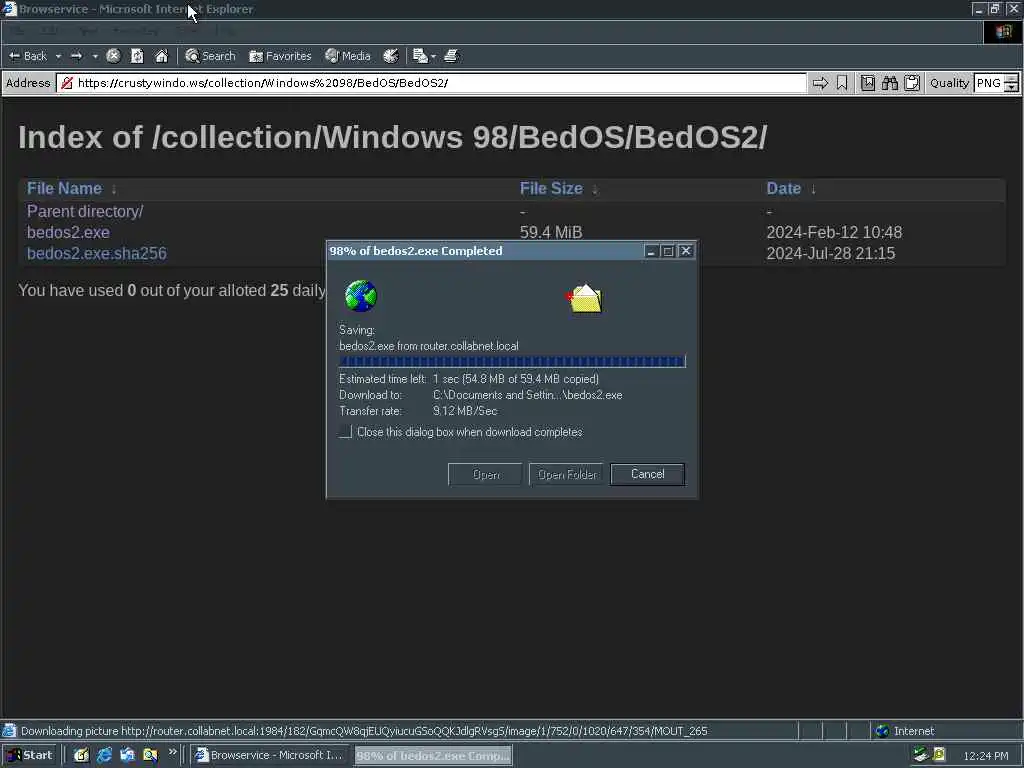Image resolution: width=1024 pixels, height=768 pixels.
Task: Click the yellow tray icon beside clock
Action: coord(938,755)
